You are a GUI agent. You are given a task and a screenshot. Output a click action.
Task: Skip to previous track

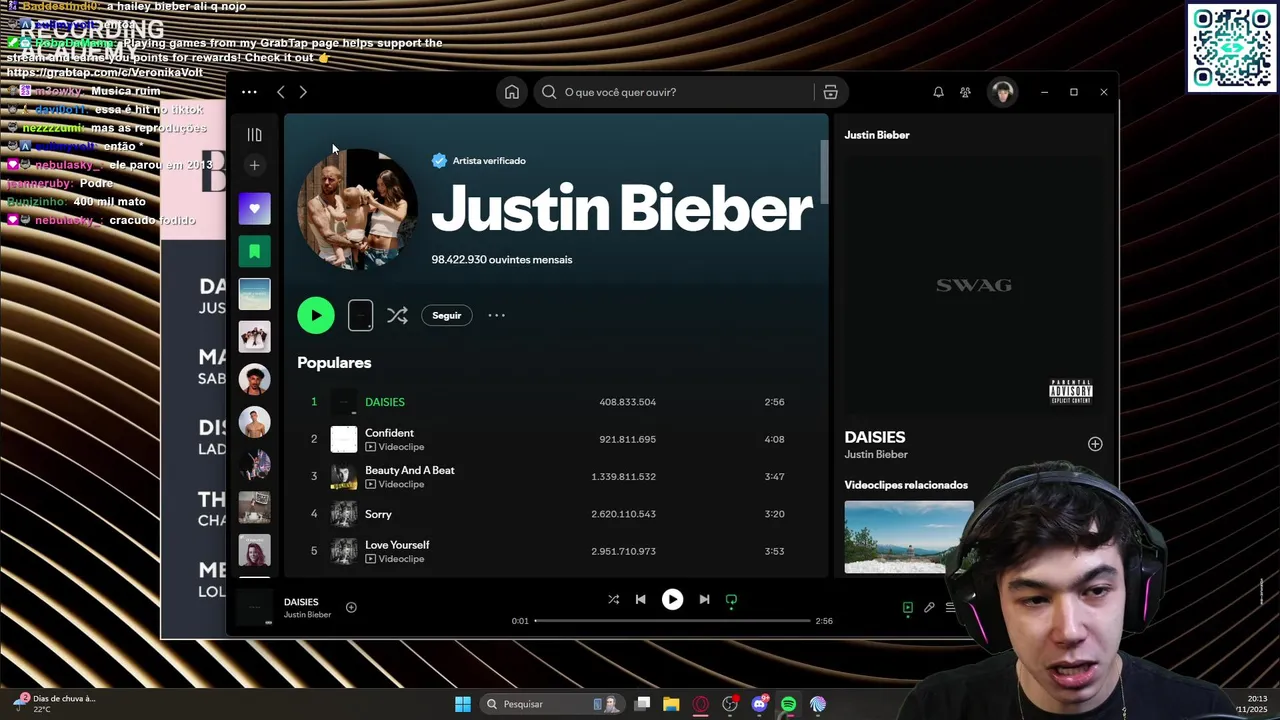(x=641, y=600)
